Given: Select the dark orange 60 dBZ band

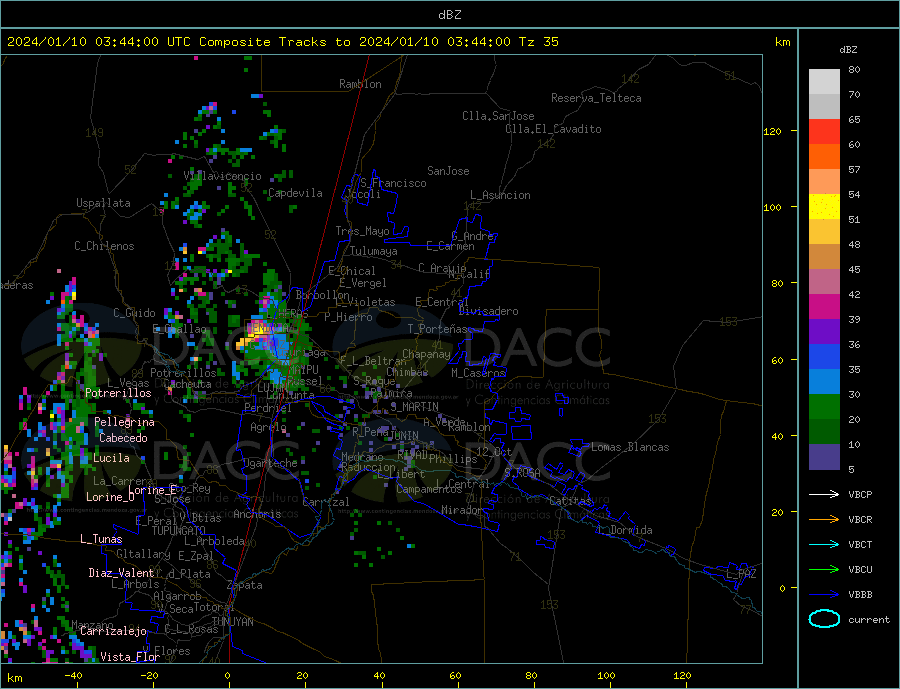Looking at the screenshot, I should 824,157.
